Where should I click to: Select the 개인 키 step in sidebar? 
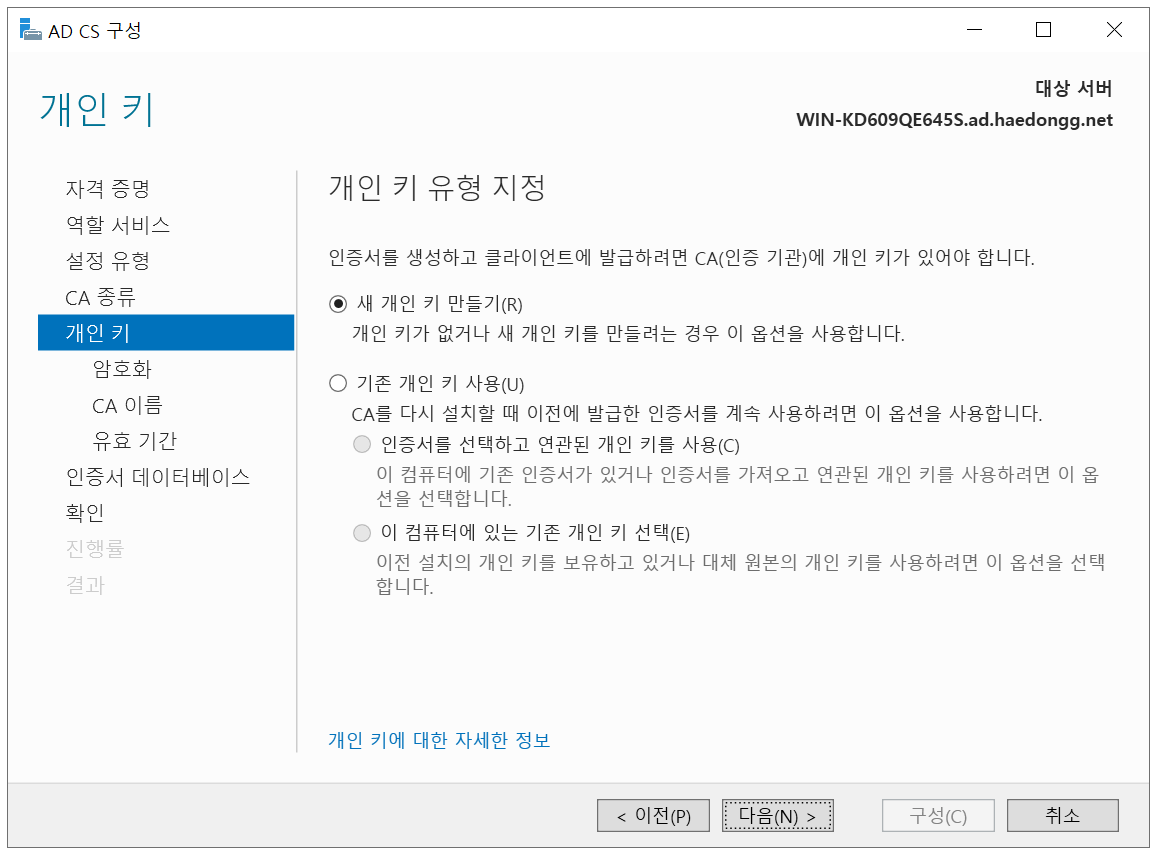point(166,333)
